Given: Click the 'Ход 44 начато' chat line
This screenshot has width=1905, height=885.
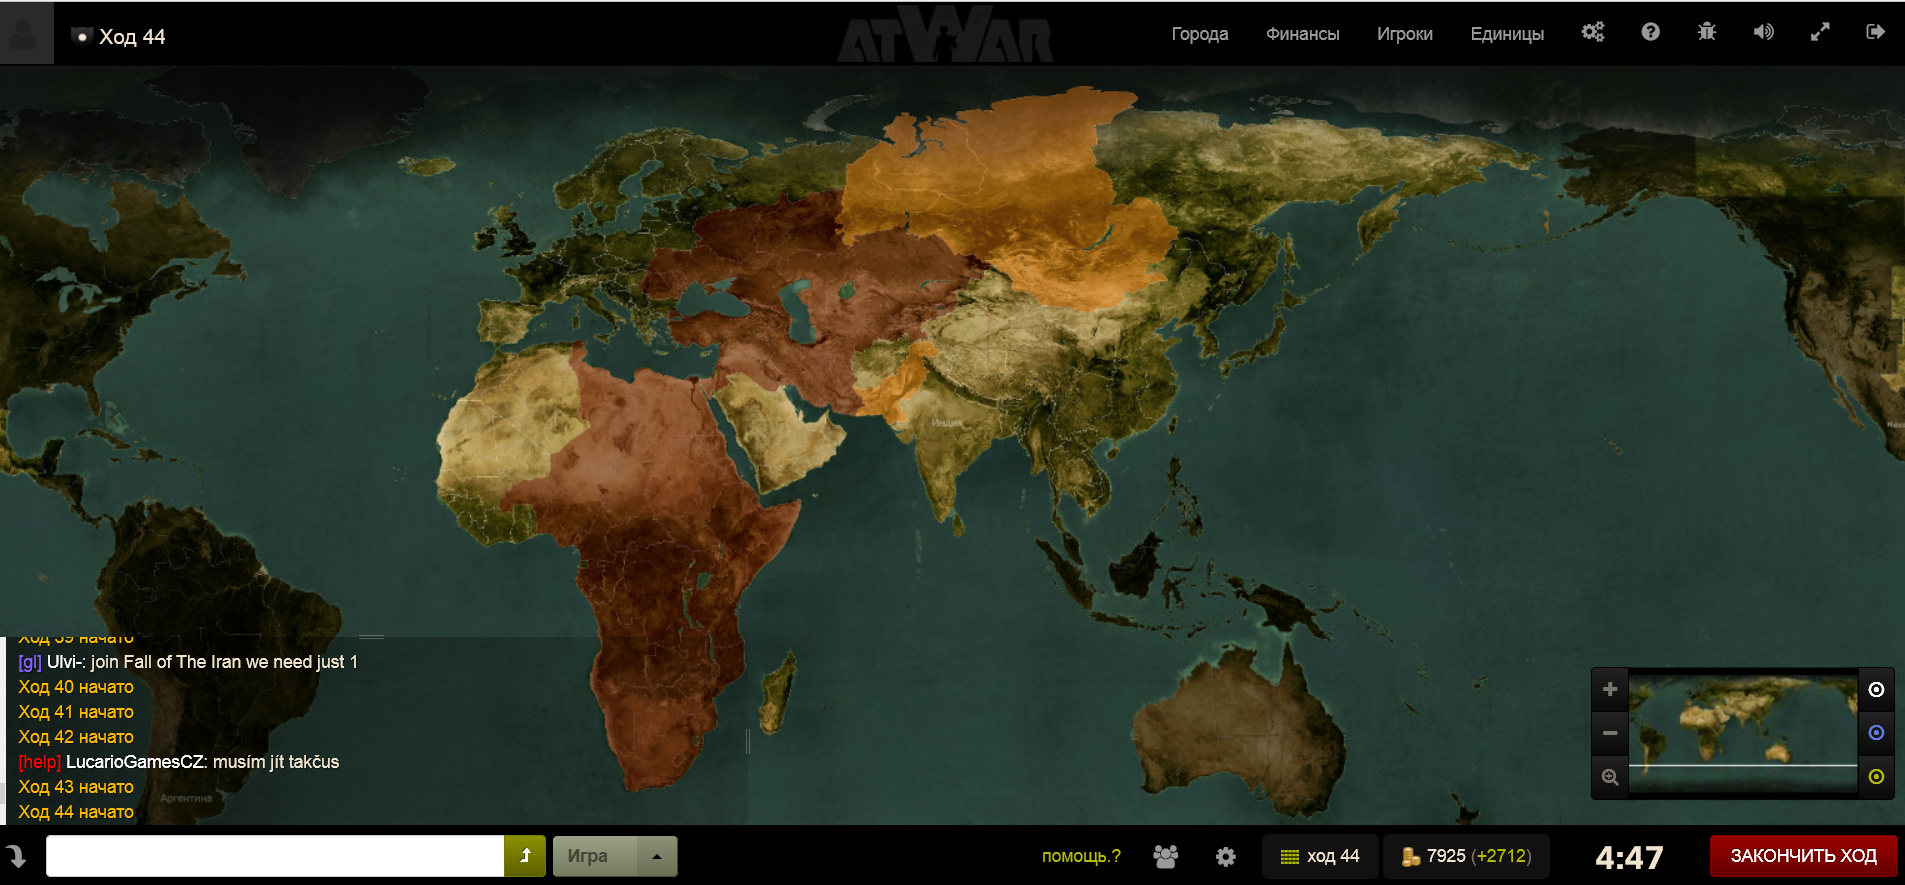Looking at the screenshot, I should pyautogui.click(x=76, y=812).
